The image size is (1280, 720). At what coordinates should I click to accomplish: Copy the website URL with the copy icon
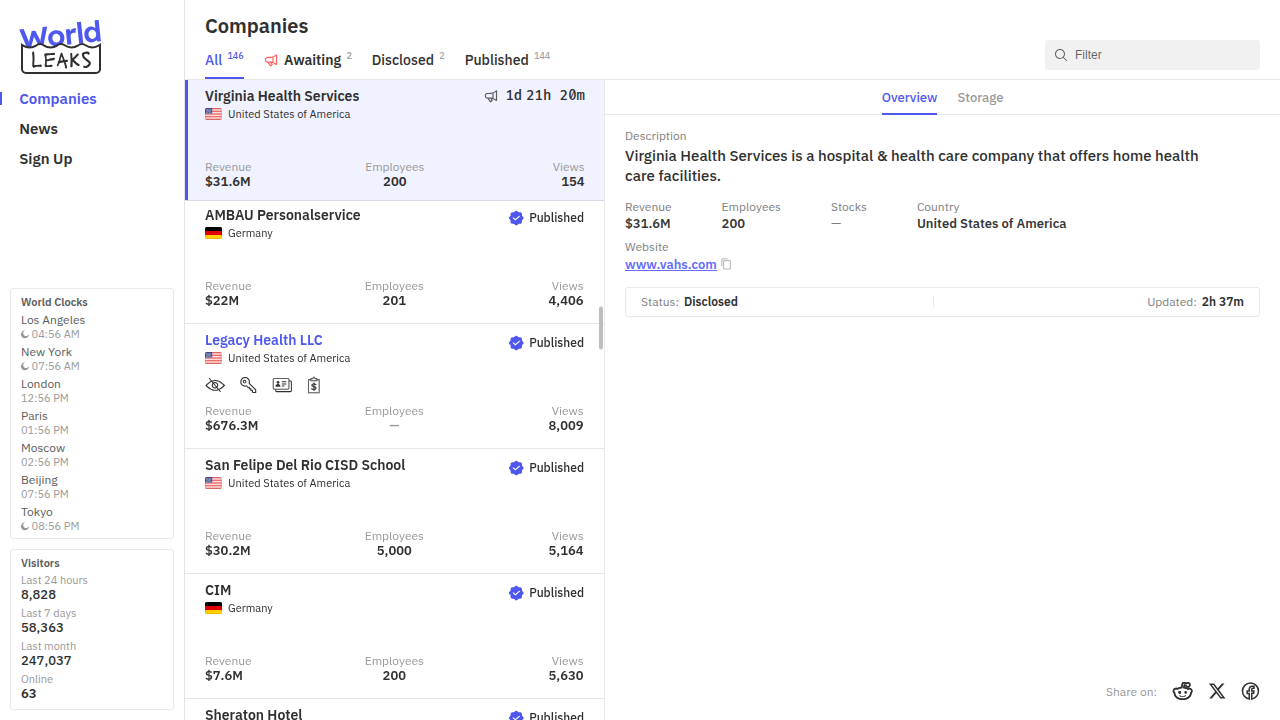pyautogui.click(x=727, y=265)
